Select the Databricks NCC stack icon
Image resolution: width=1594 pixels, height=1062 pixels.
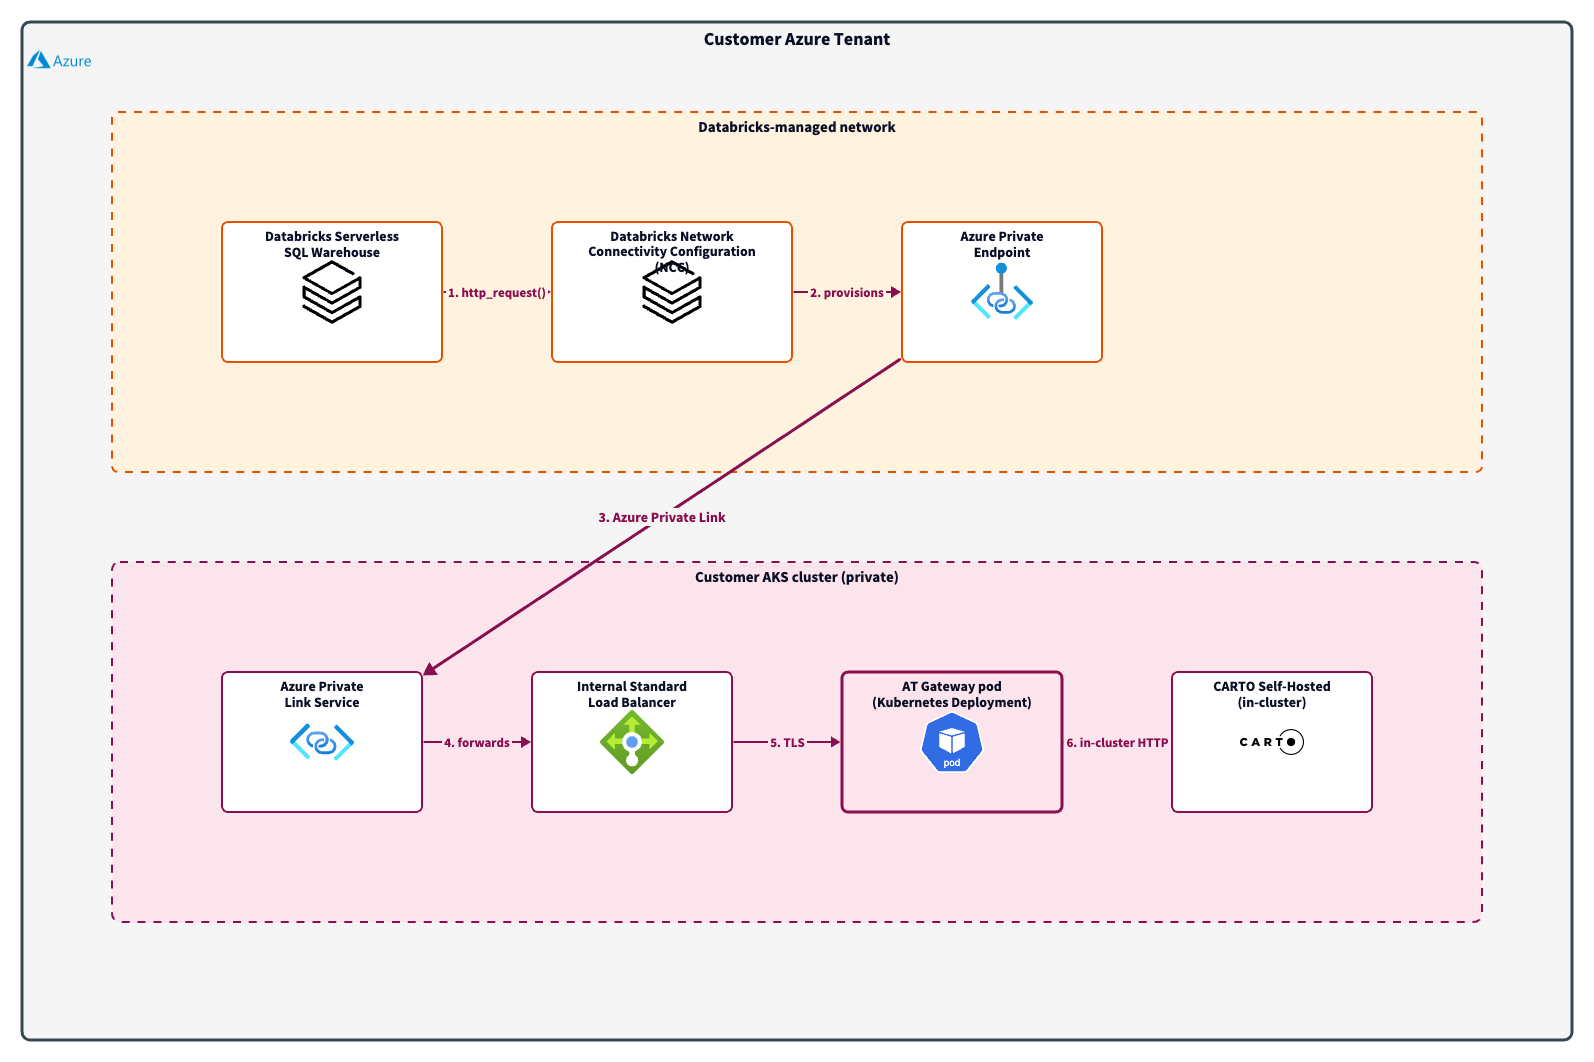[672, 292]
